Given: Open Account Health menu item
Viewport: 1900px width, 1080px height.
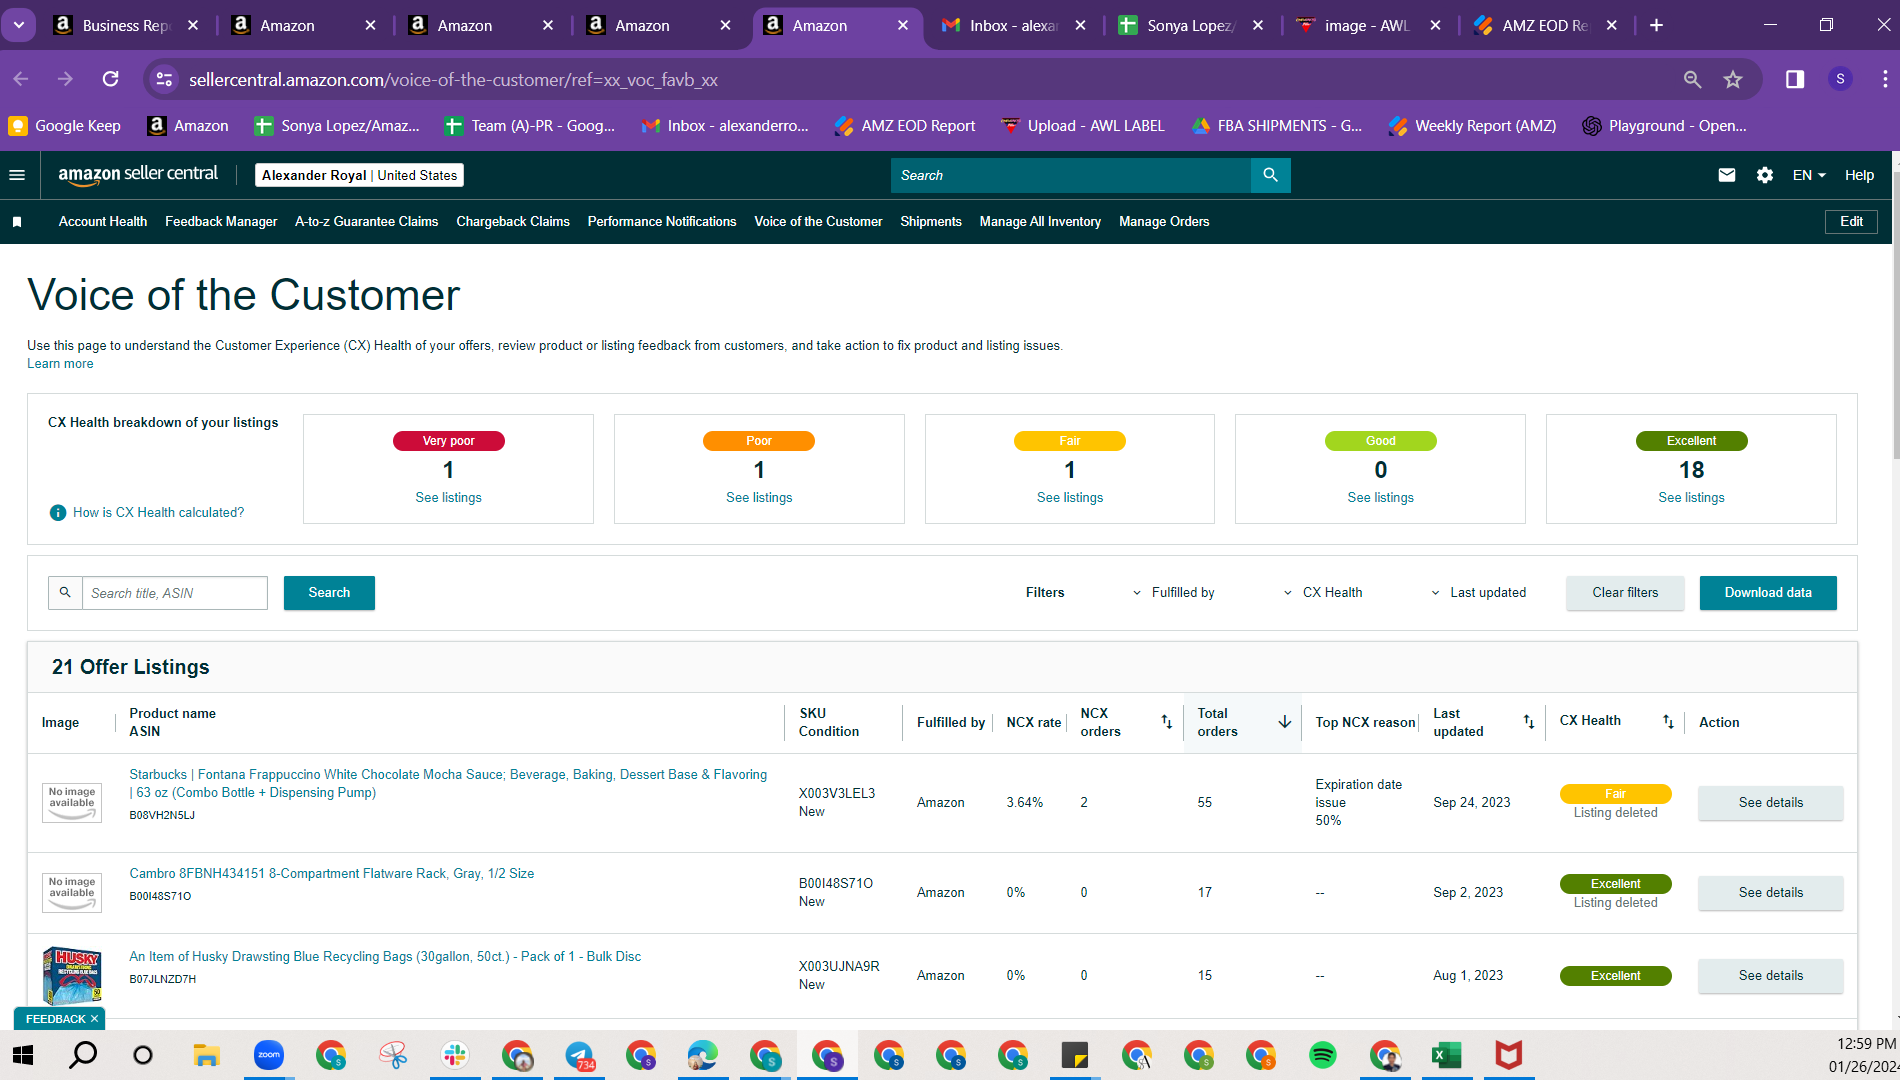Looking at the screenshot, I should (x=103, y=222).
